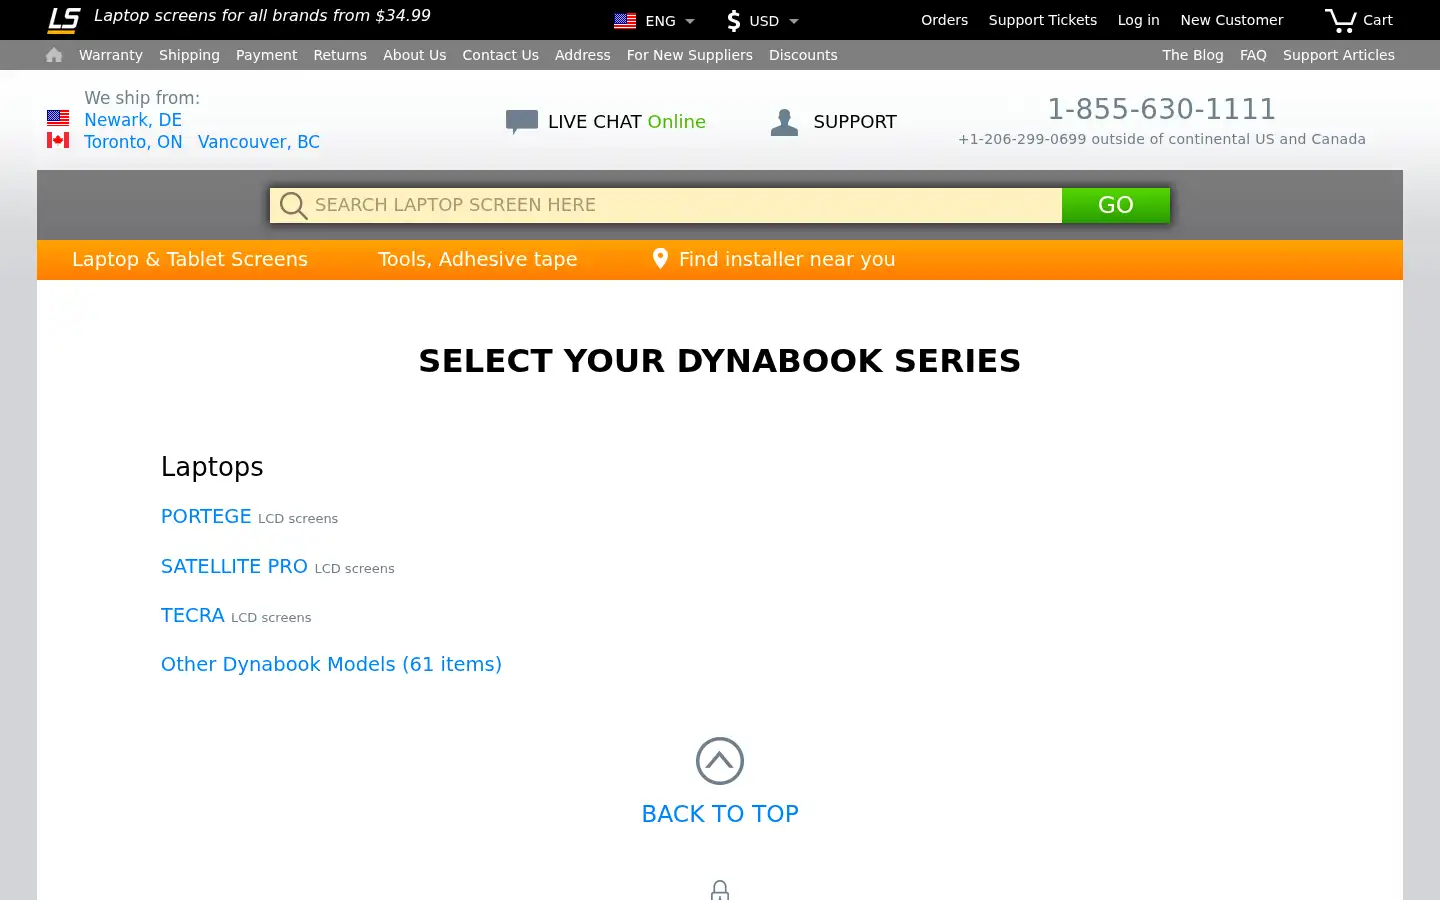Click the dollar sign currency icon

coord(734,20)
